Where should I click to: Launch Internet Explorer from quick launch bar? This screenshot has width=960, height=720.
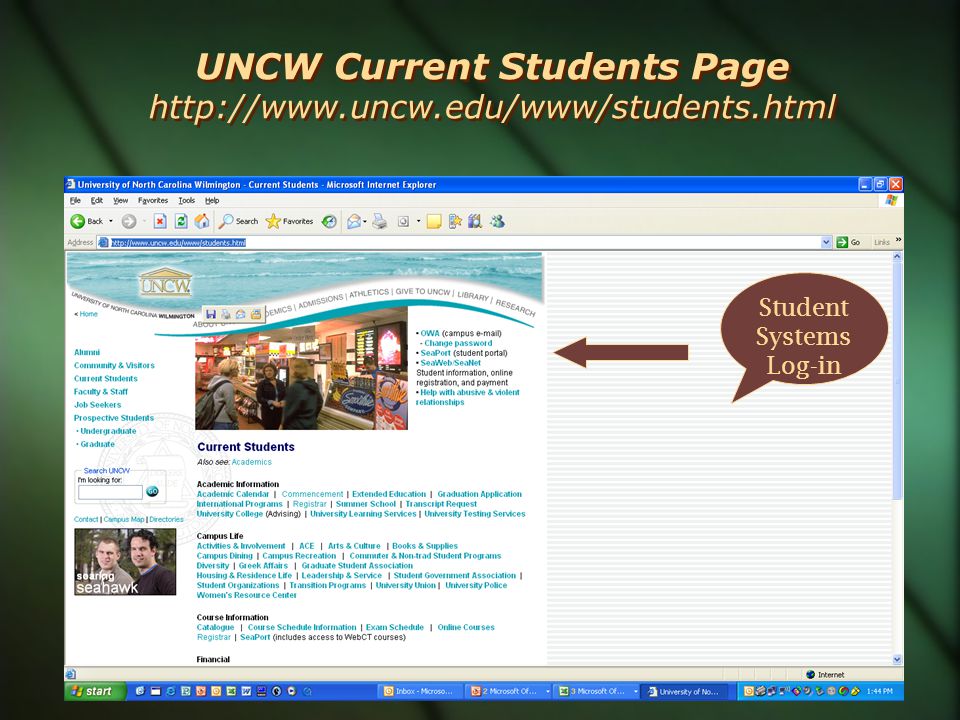tap(170, 691)
